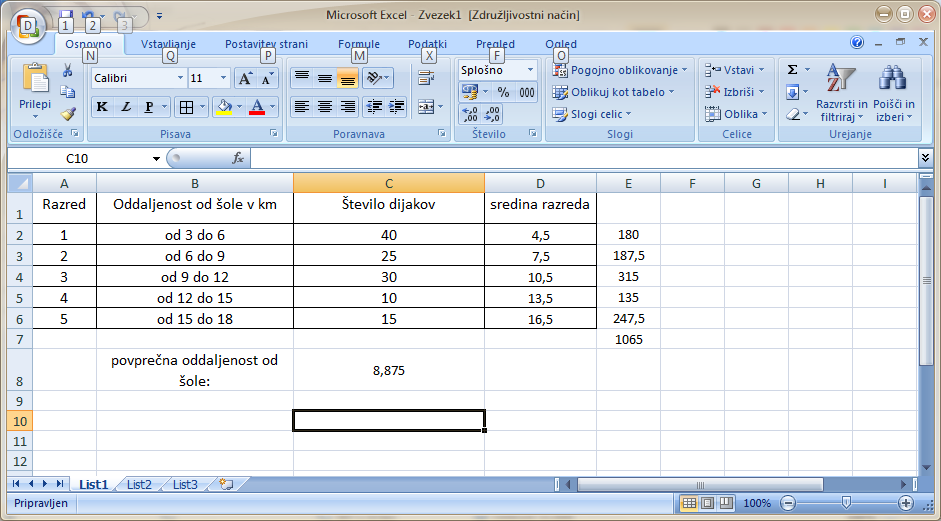This screenshot has width=941, height=521.
Task: Click the center text alignment icon
Action: coord(324,106)
